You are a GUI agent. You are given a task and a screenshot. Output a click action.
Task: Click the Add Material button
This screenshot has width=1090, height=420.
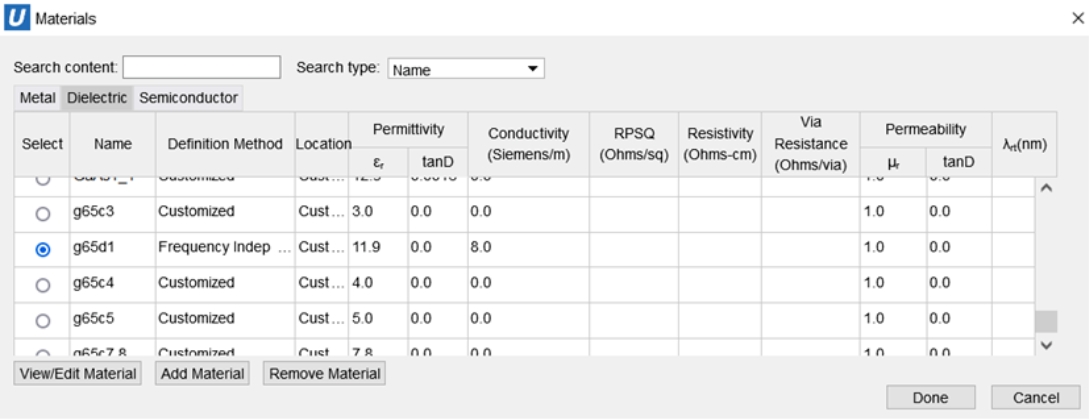[201, 373]
